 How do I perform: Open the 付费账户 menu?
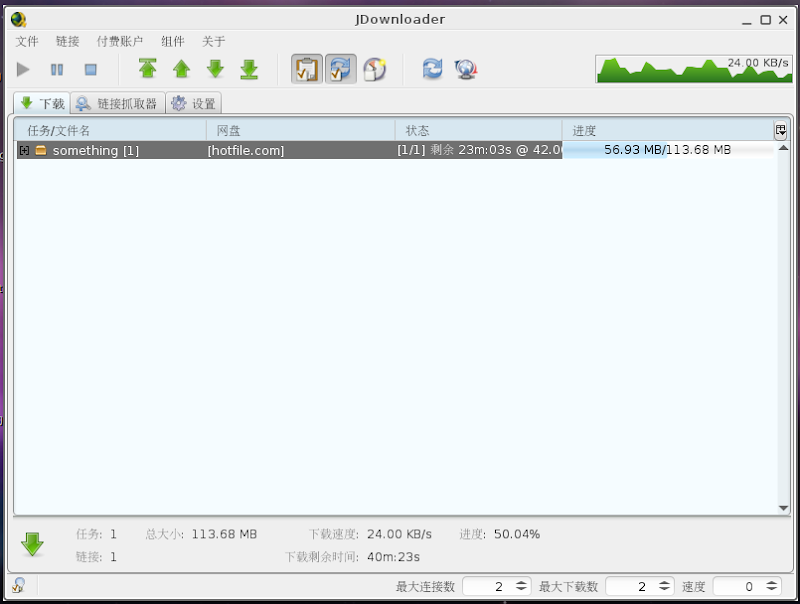[x=120, y=41]
